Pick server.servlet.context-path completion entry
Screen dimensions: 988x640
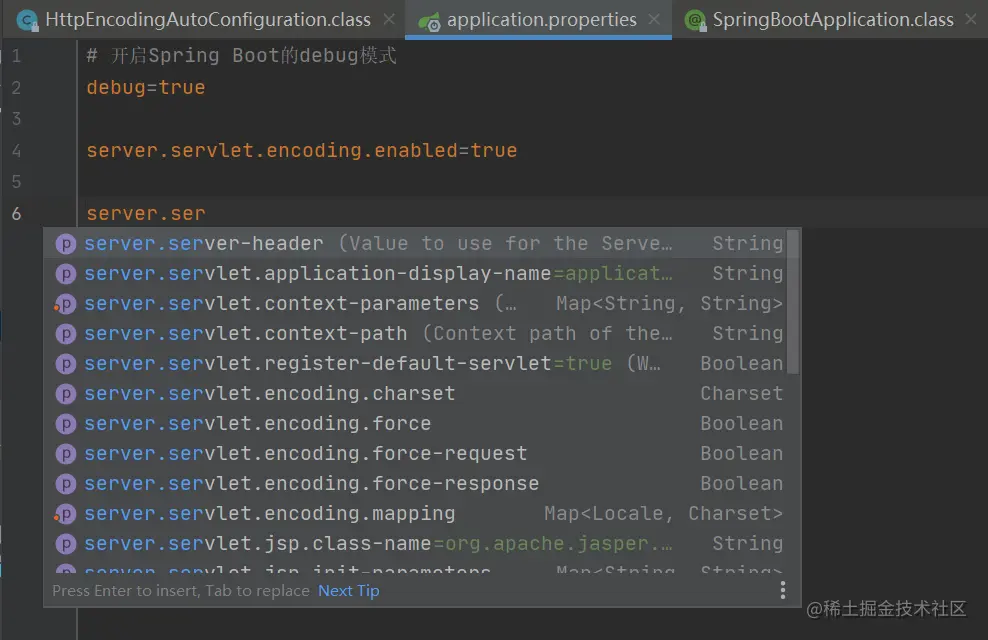point(420,333)
